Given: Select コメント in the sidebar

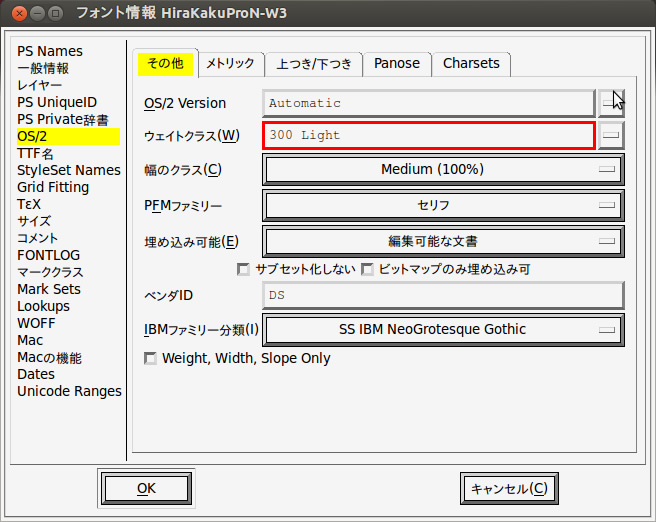Looking at the screenshot, I should coord(37,238).
